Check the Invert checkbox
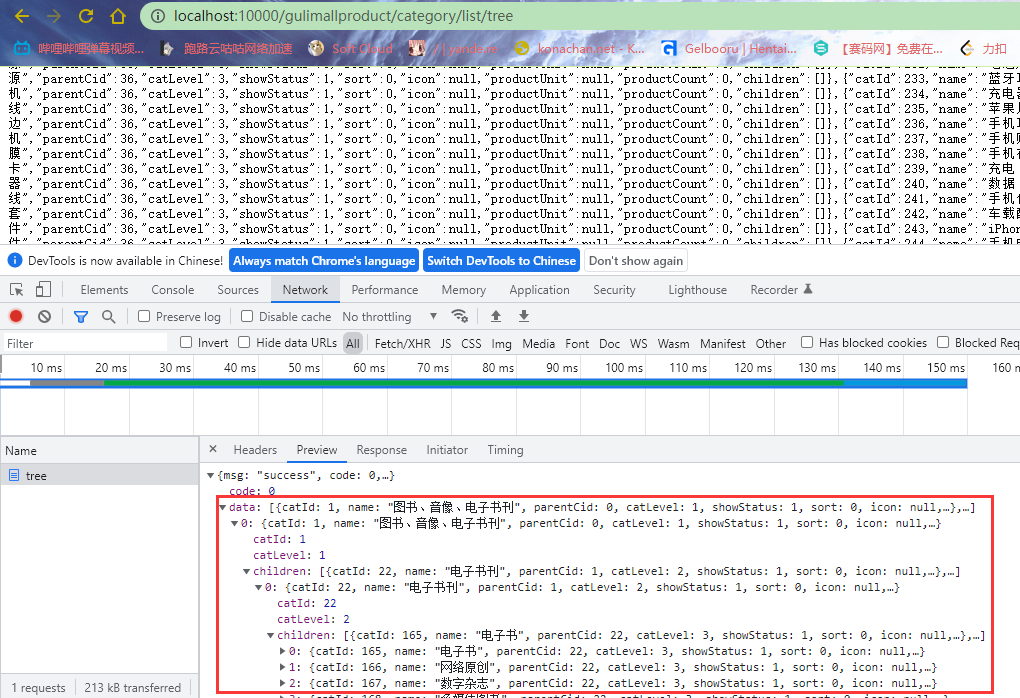Screen dimensions: 1020x698 (x=186, y=342)
